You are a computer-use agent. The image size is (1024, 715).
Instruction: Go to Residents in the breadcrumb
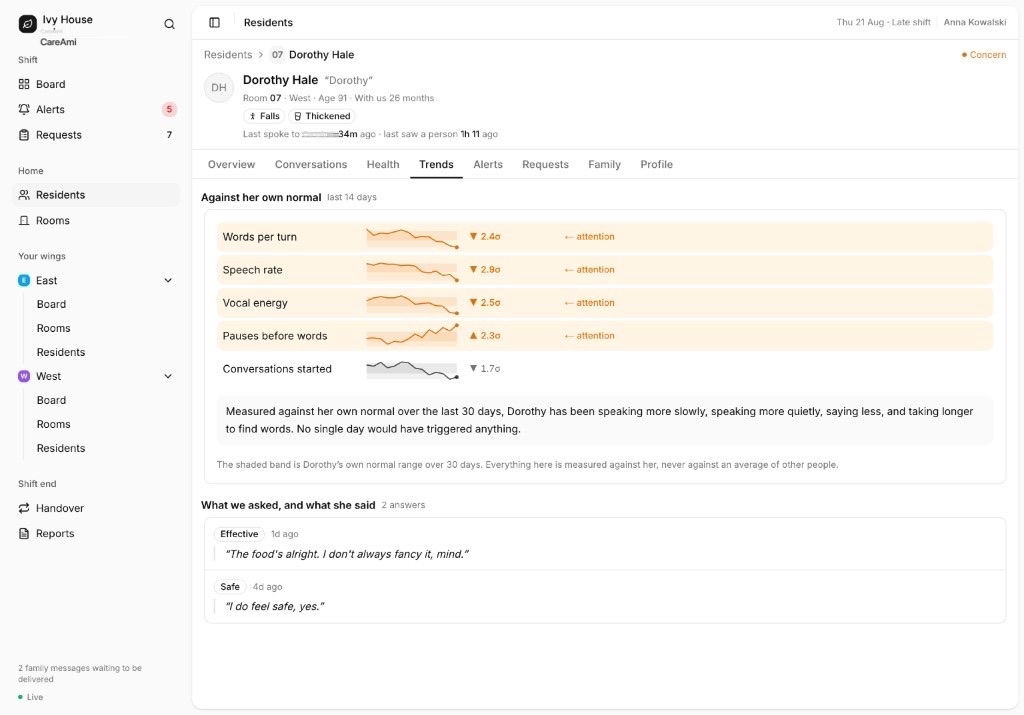pos(228,55)
